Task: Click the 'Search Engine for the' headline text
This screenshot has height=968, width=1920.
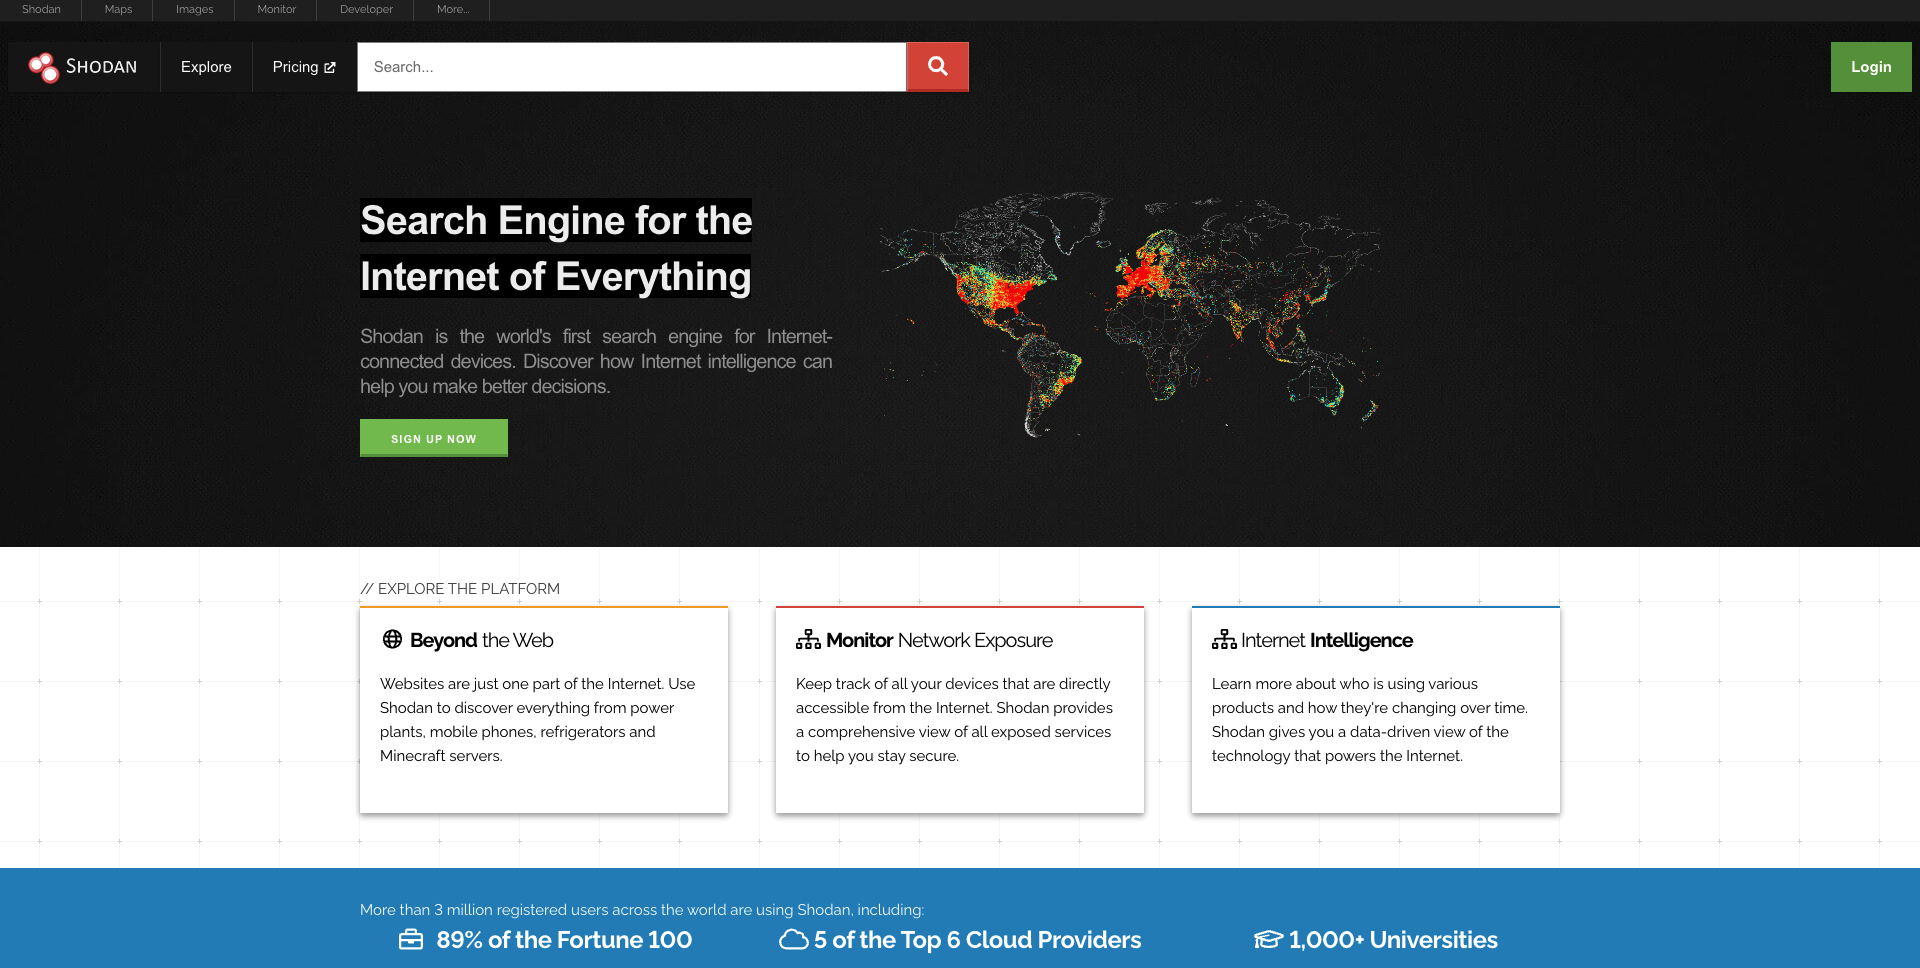Action: (556, 220)
